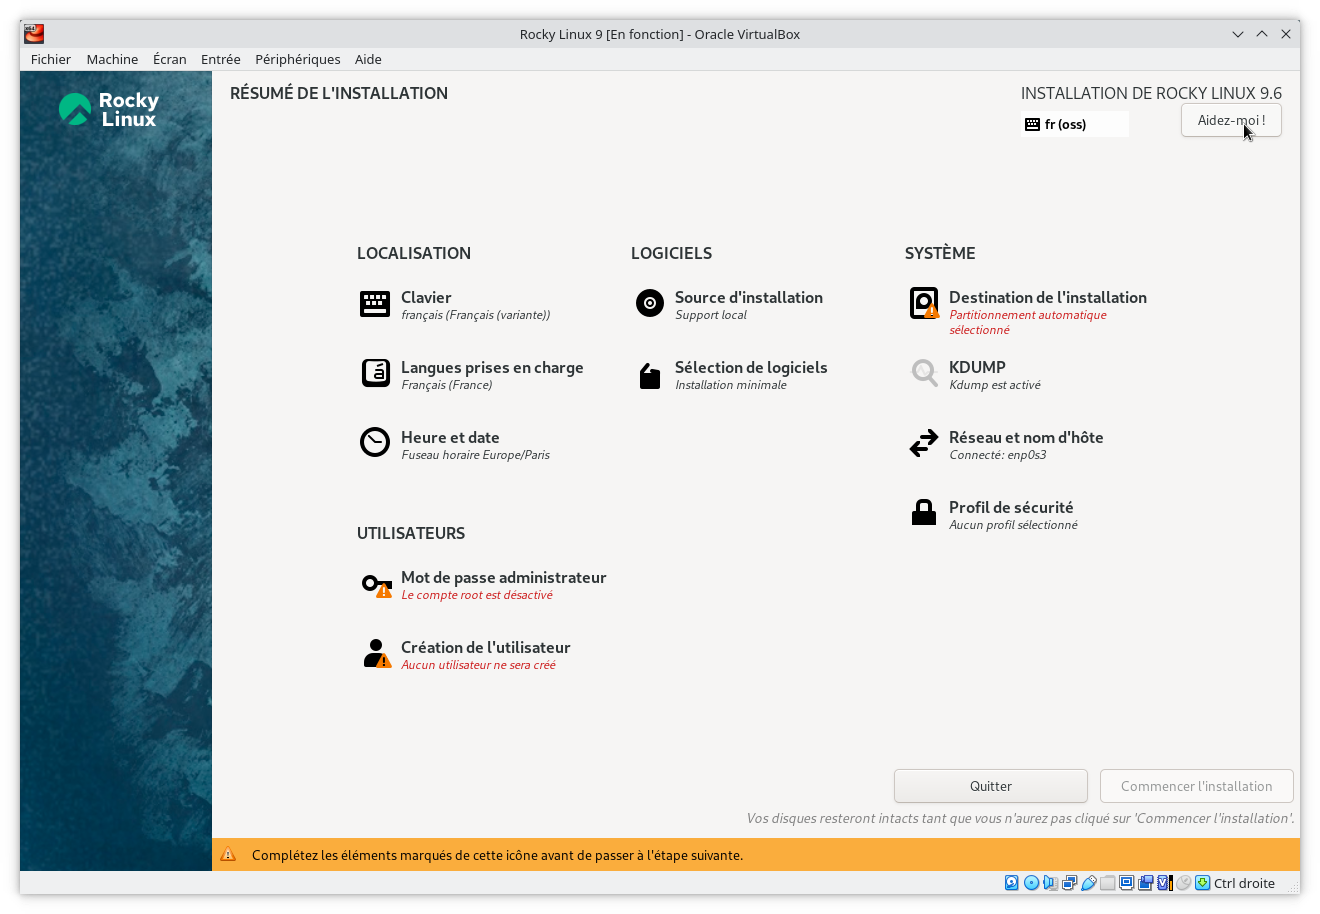The width and height of the screenshot is (1320, 914).
Task: Open Source d'installation settings
Action: click(749, 297)
